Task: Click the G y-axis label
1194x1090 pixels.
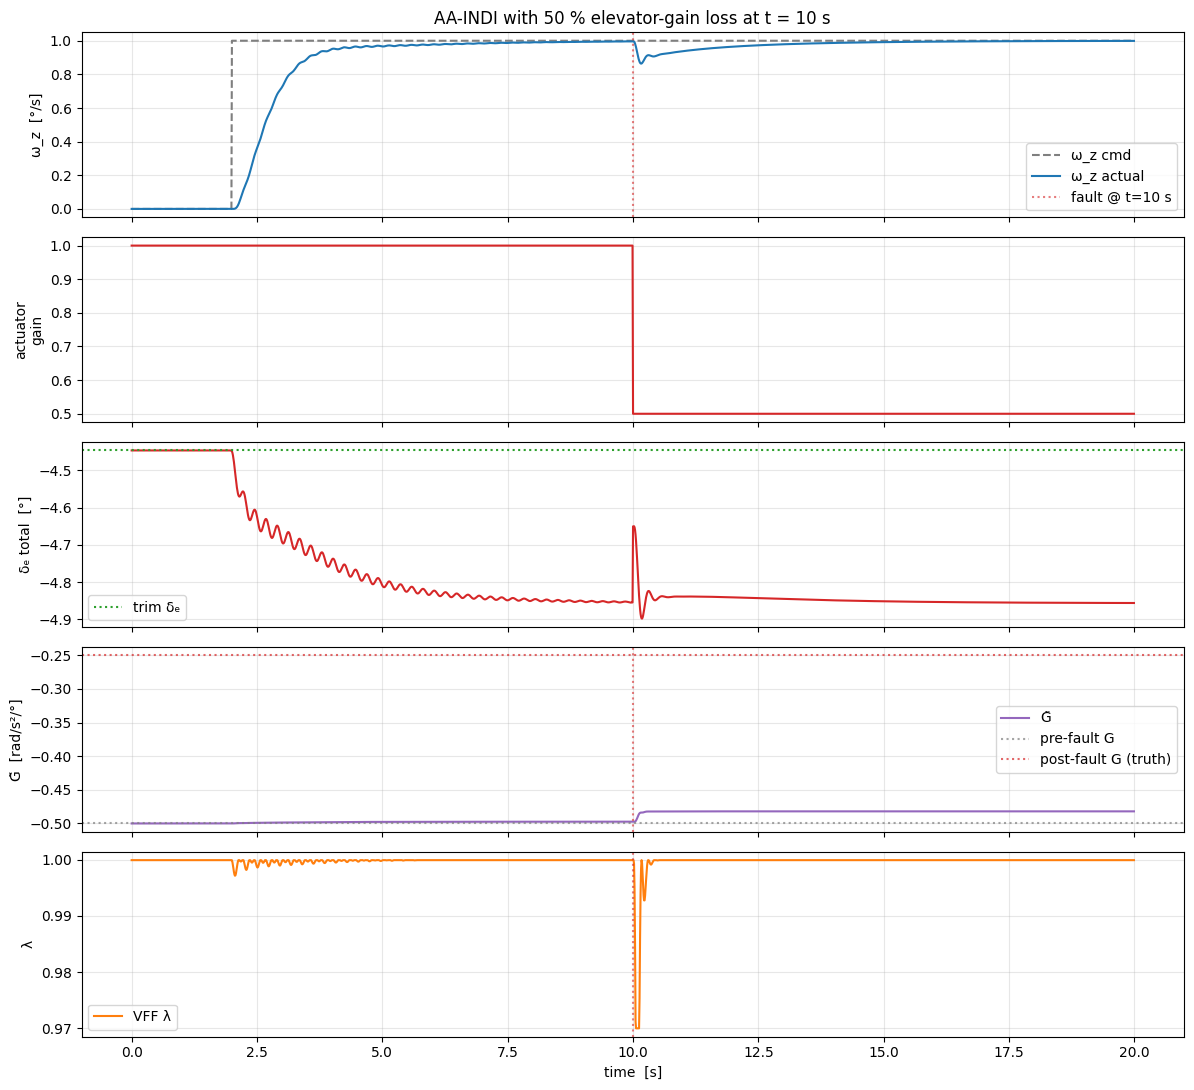Action: (17, 737)
